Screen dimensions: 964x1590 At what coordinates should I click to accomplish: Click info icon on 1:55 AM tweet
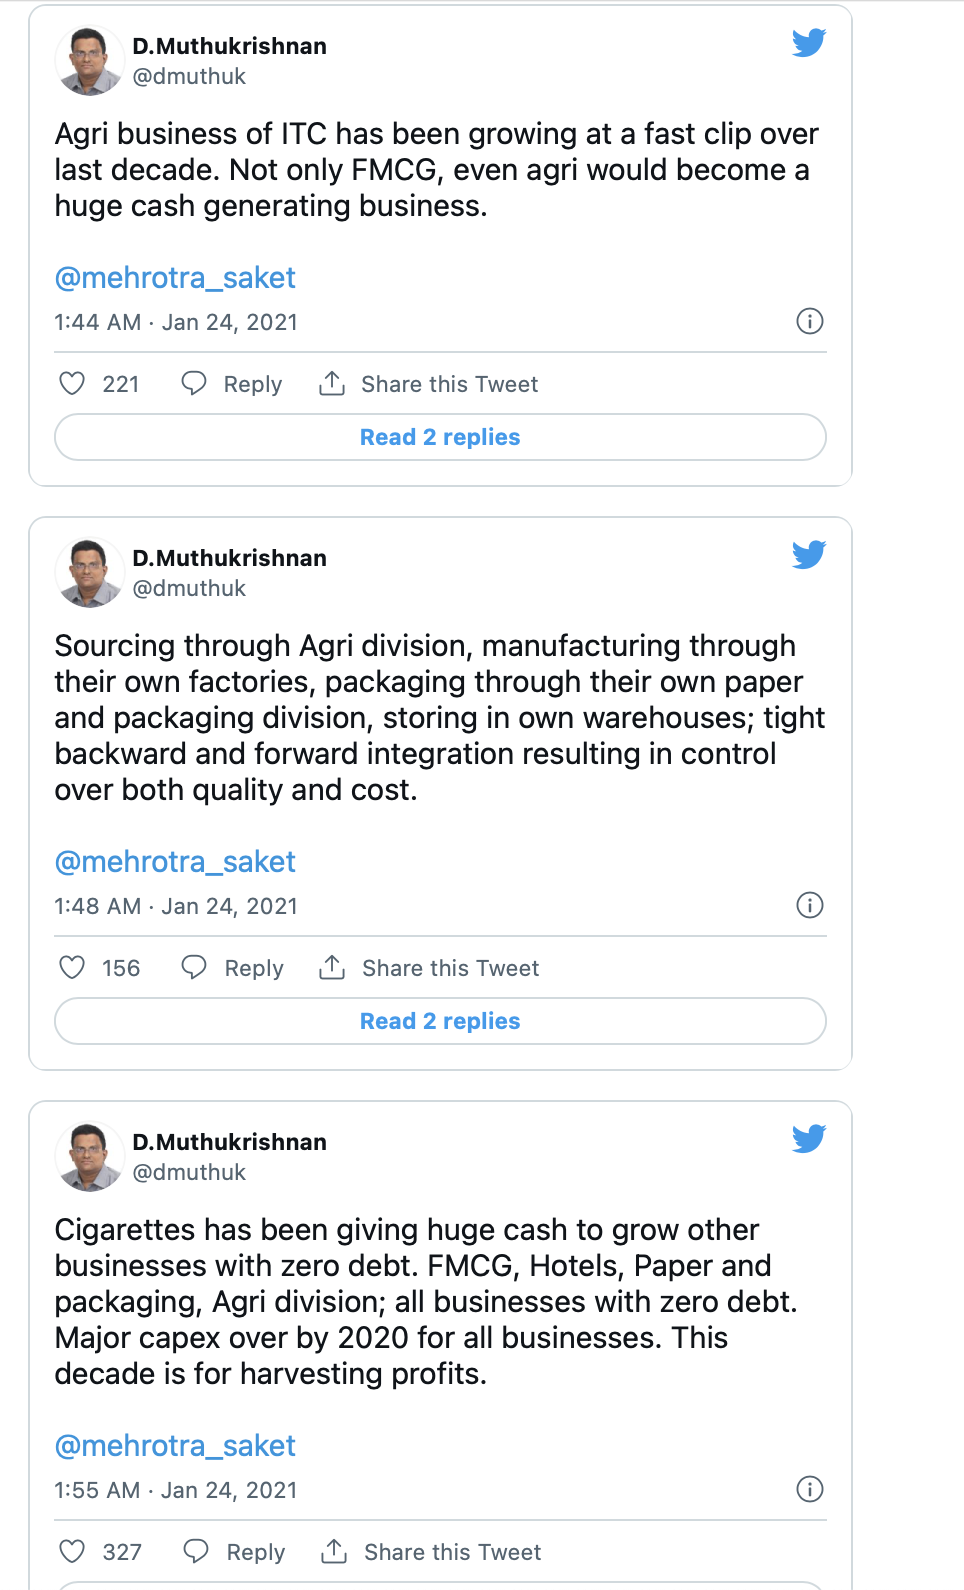click(809, 1489)
